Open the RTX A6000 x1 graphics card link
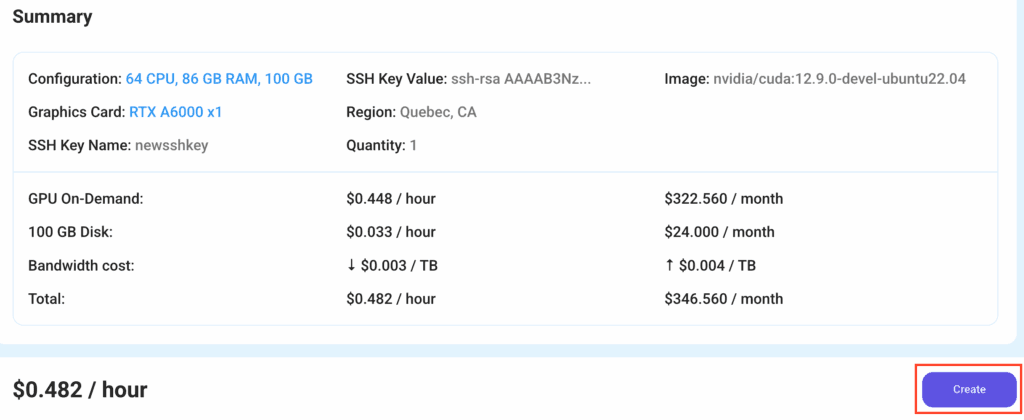Image resolution: width=1024 pixels, height=420 pixels. click(175, 112)
